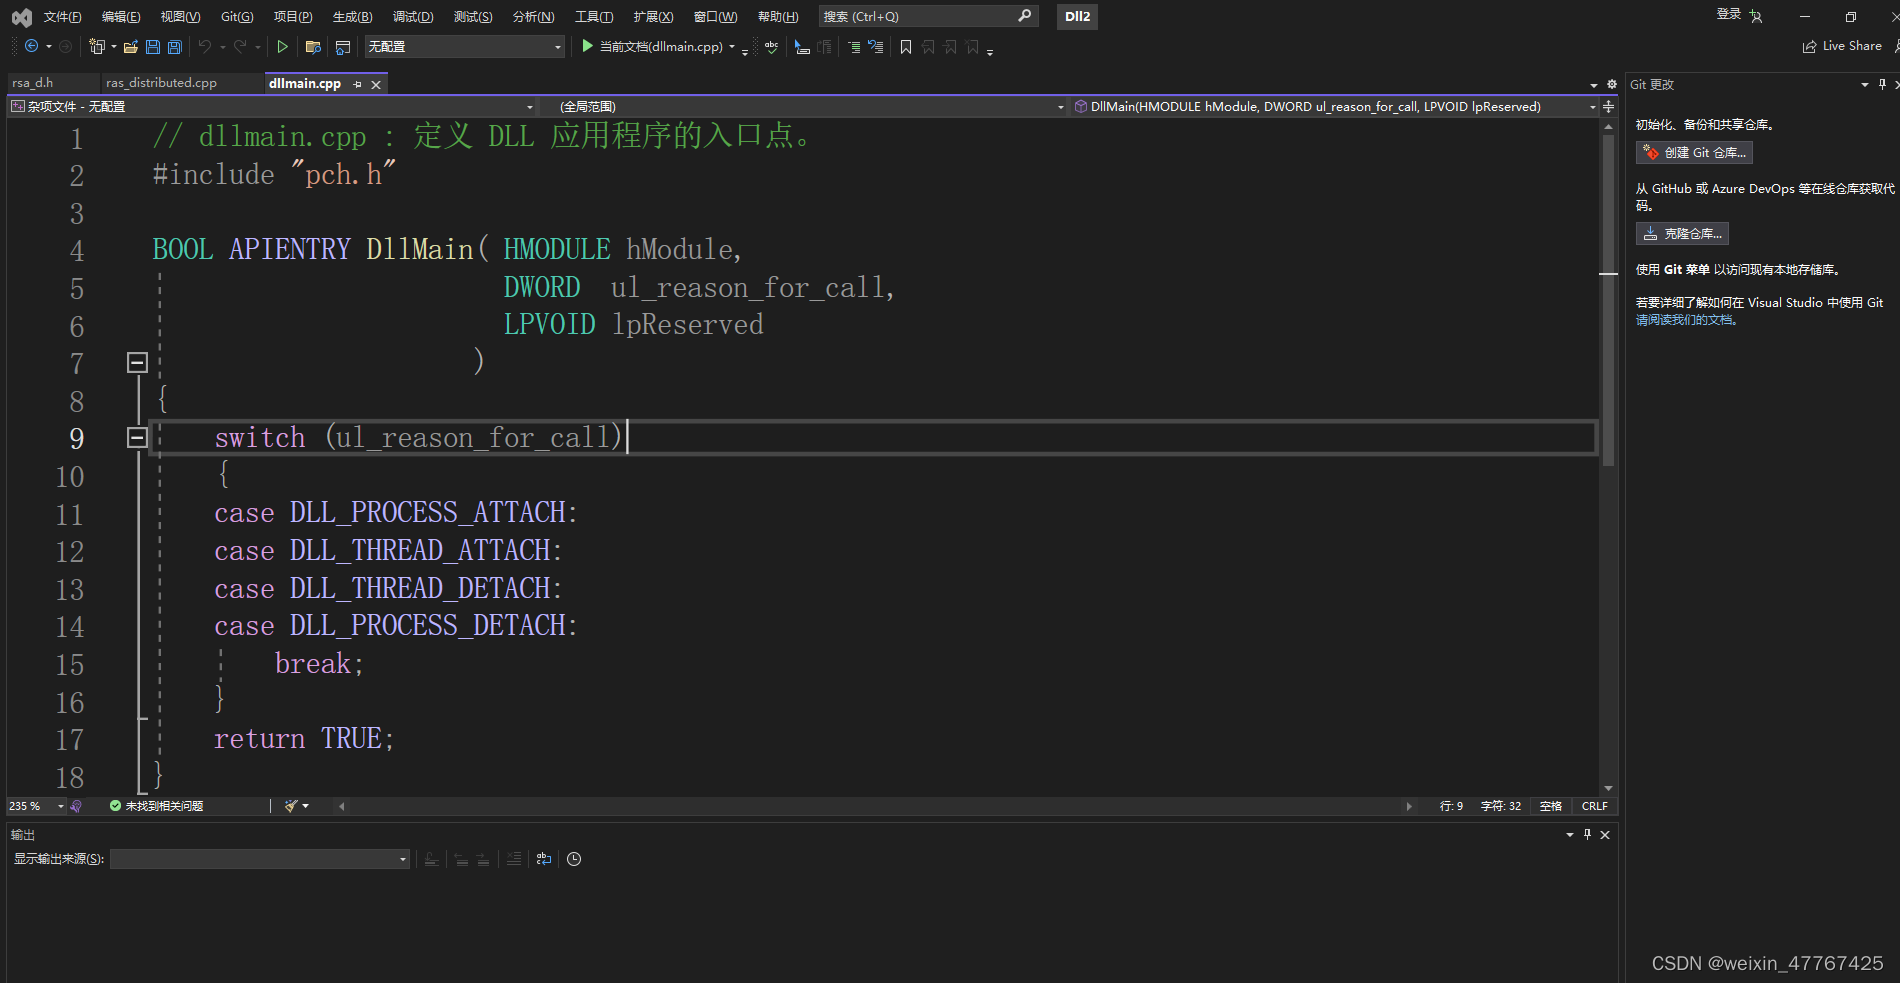Click the Undo icon on the toolbar
1900x983 pixels.
click(x=203, y=46)
